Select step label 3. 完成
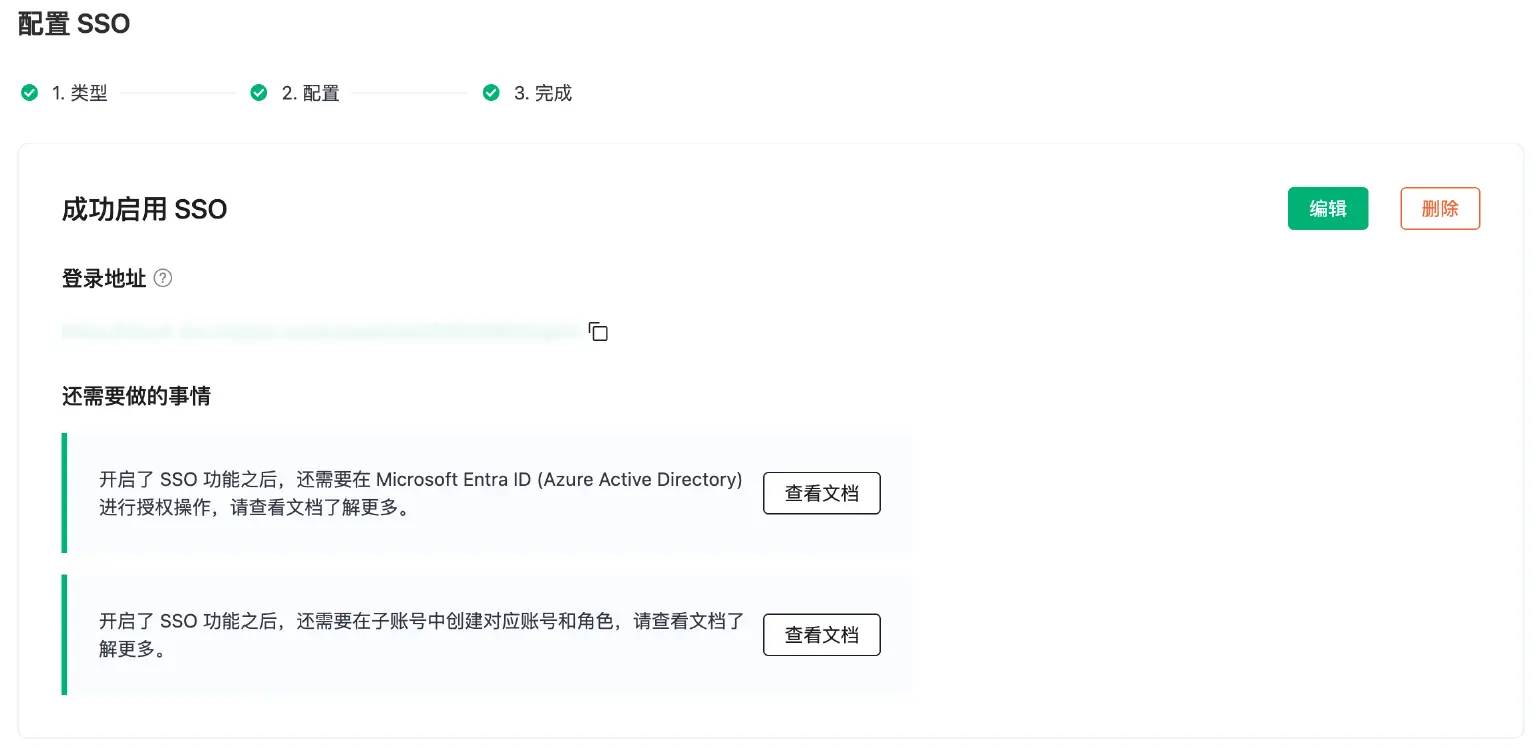Image resolution: width=1536 pixels, height=755 pixels. (545, 92)
